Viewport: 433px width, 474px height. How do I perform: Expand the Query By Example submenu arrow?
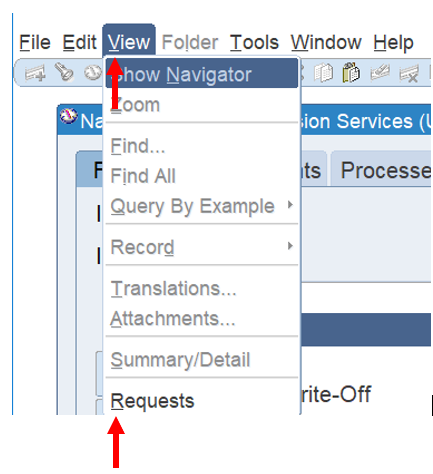(290, 204)
